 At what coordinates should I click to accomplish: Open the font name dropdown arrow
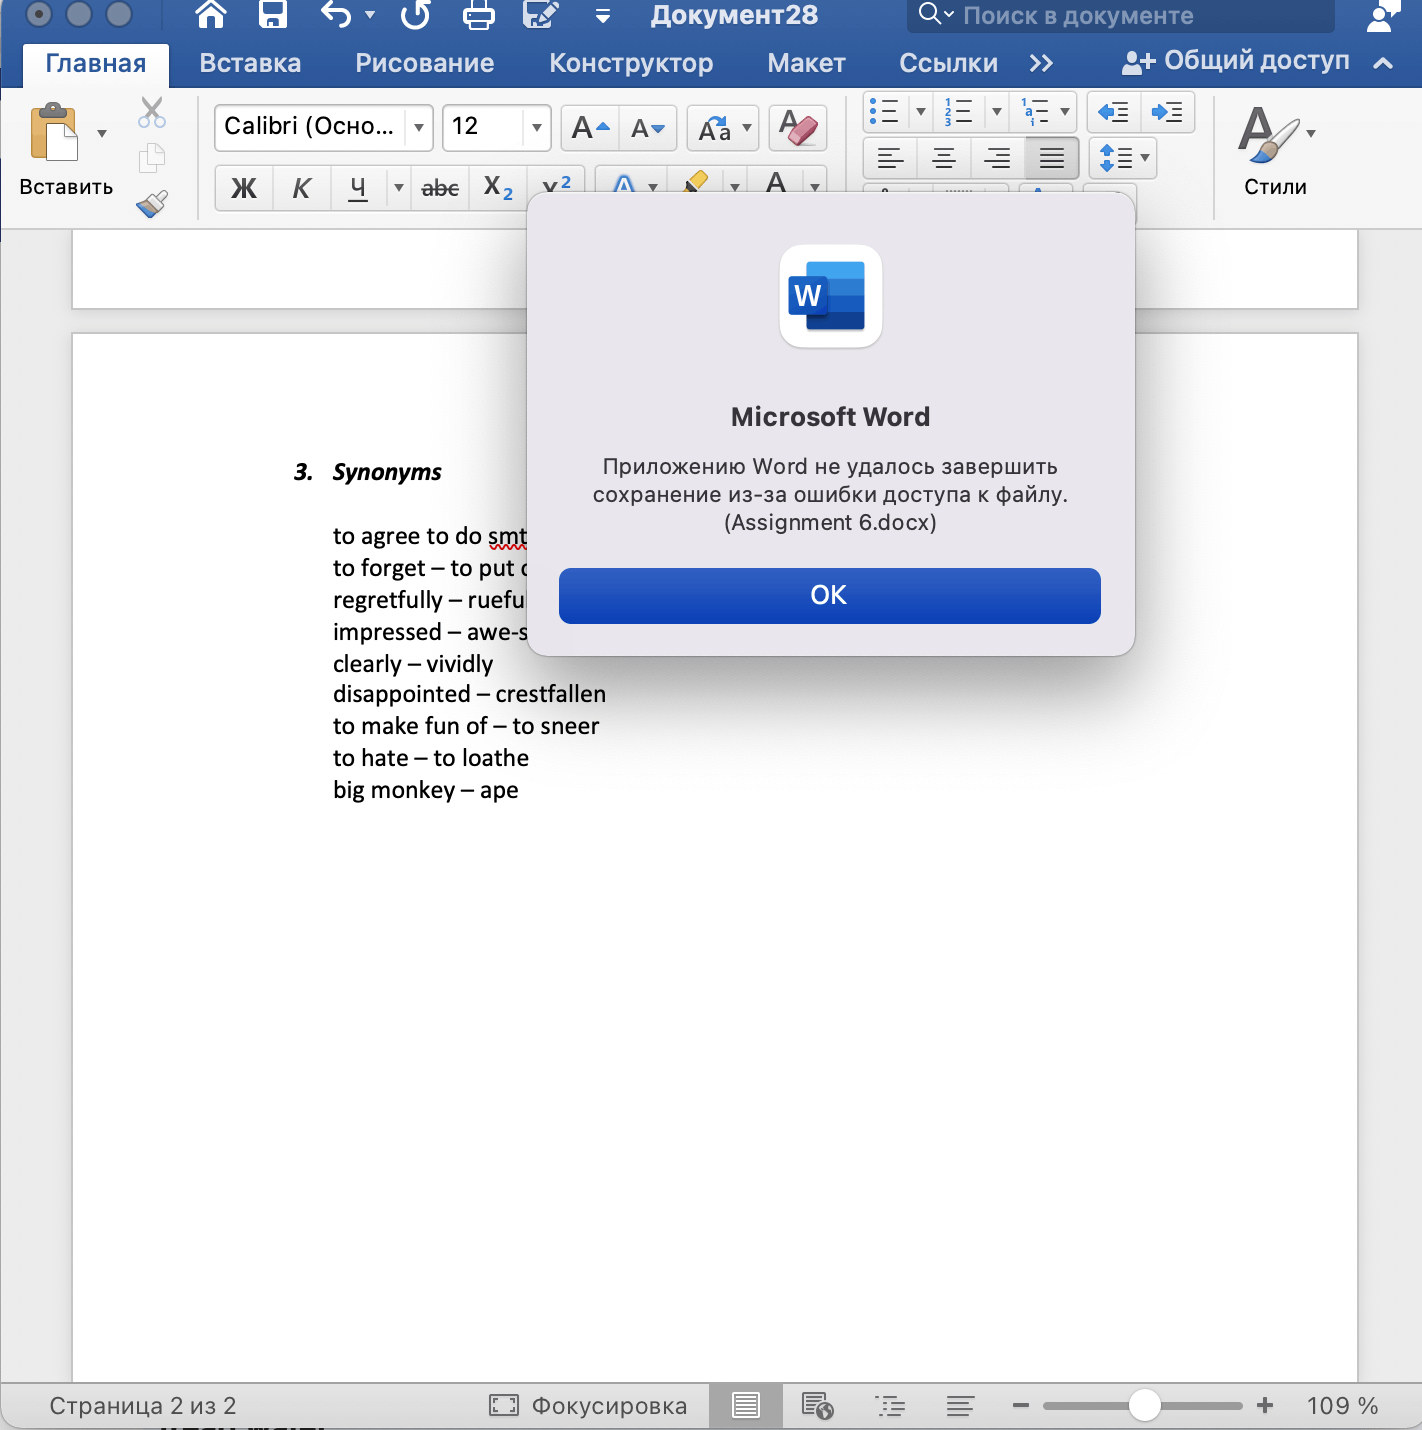click(x=419, y=128)
